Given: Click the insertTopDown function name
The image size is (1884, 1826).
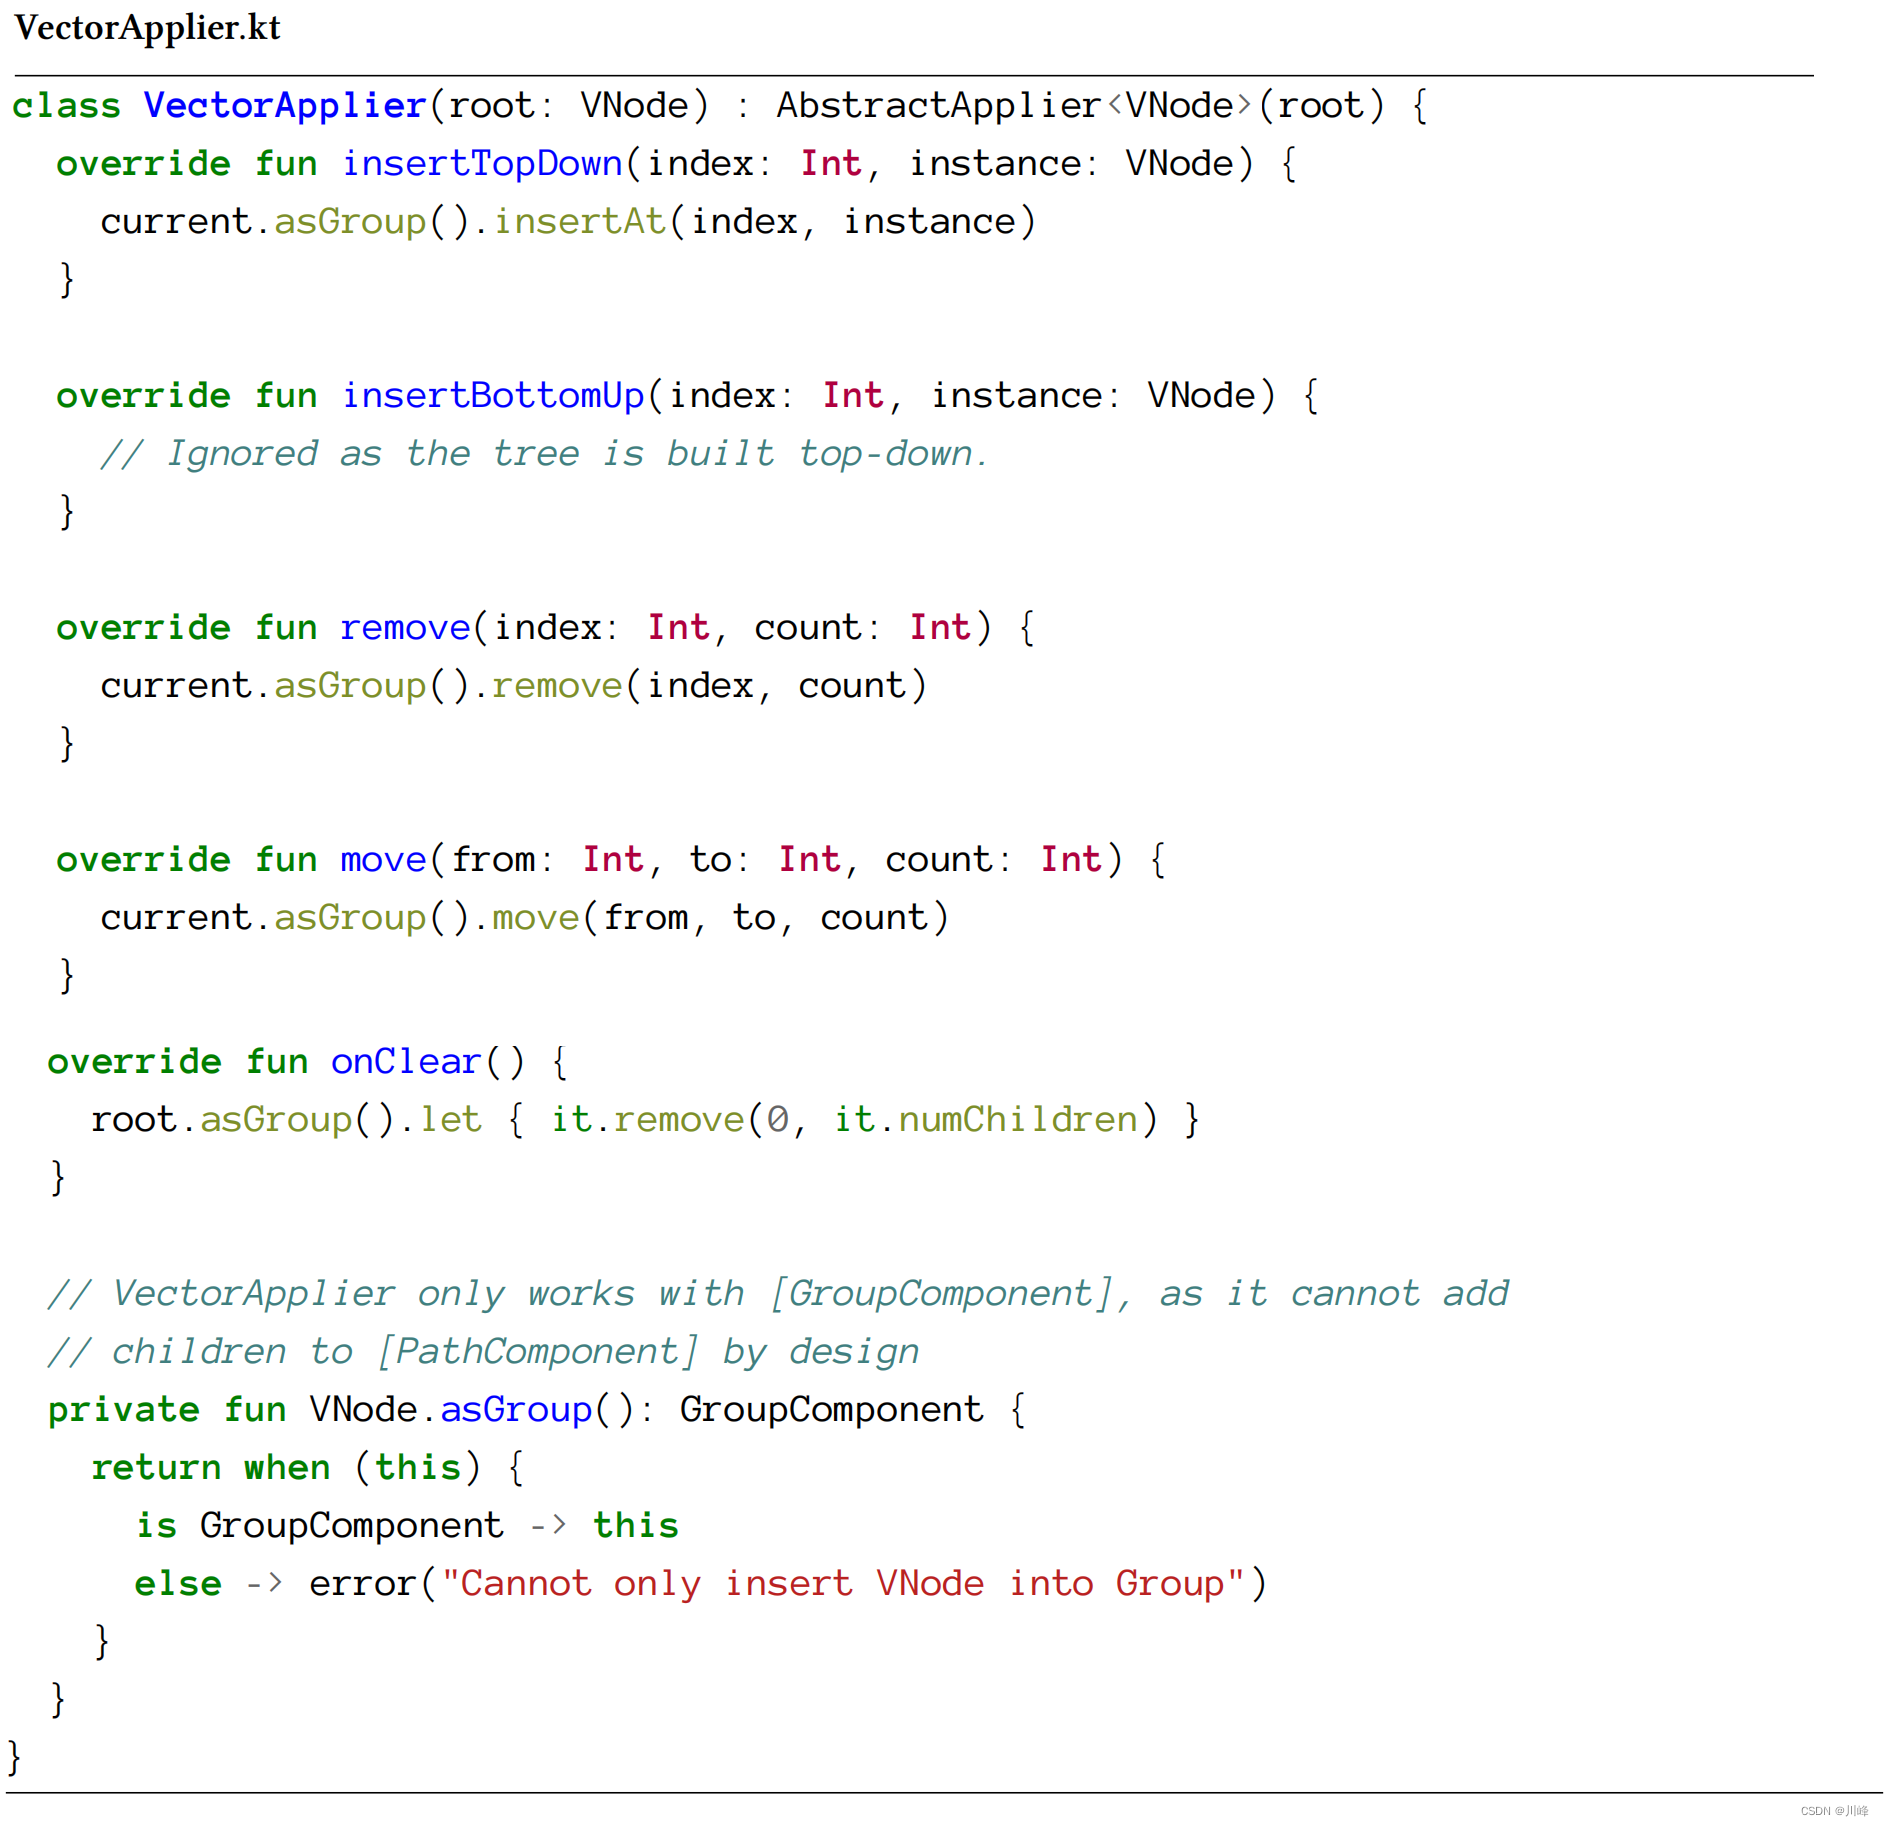Looking at the screenshot, I should (482, 163).
